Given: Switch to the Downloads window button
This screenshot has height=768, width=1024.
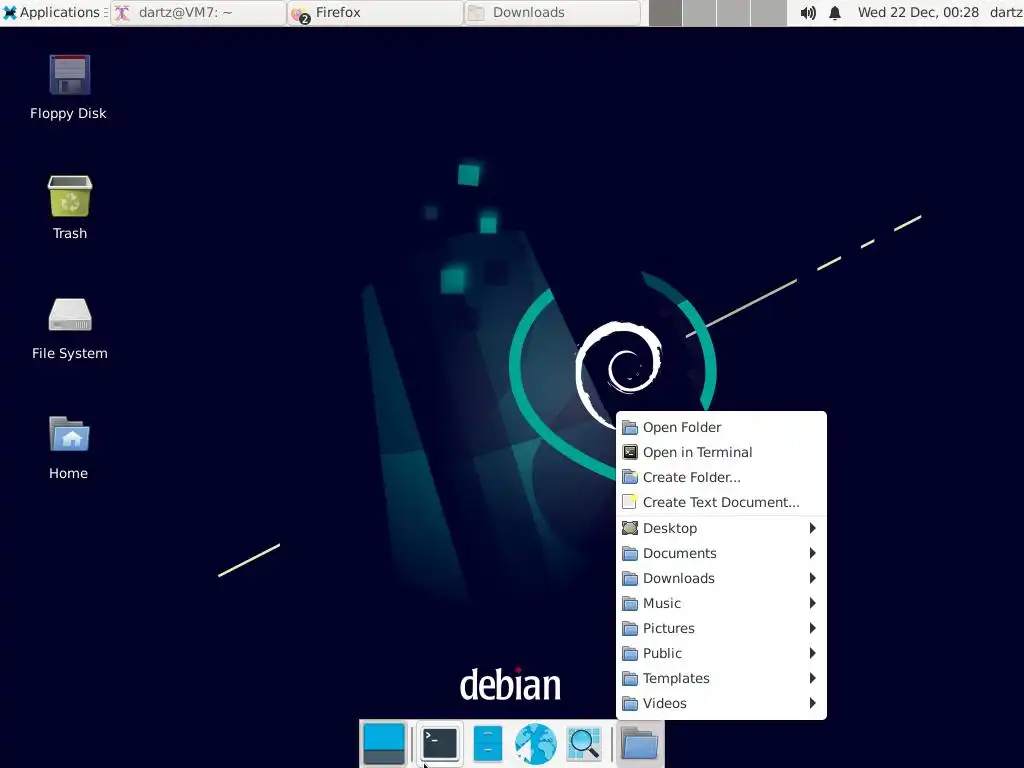Looking at the screenshot, I should point(552,12).
